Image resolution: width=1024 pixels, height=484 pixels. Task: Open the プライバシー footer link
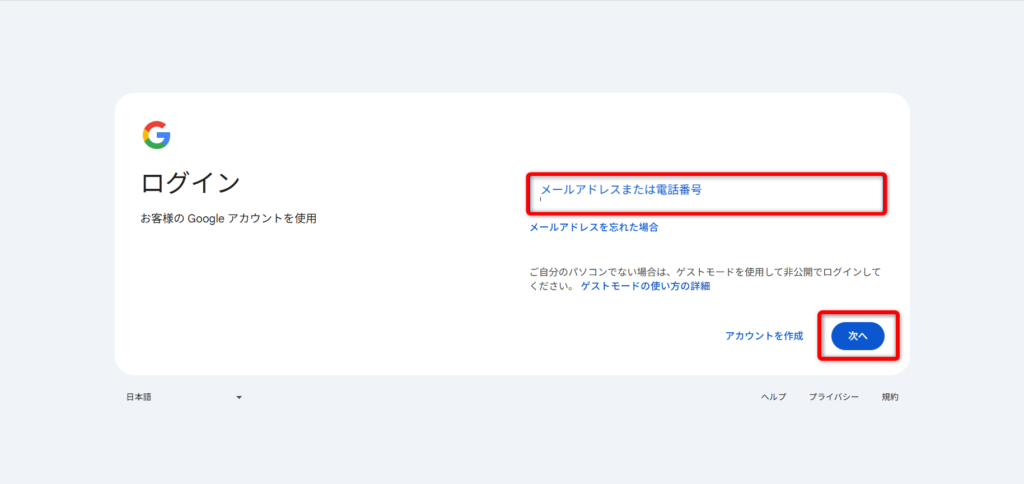click(x=833, y=397)
